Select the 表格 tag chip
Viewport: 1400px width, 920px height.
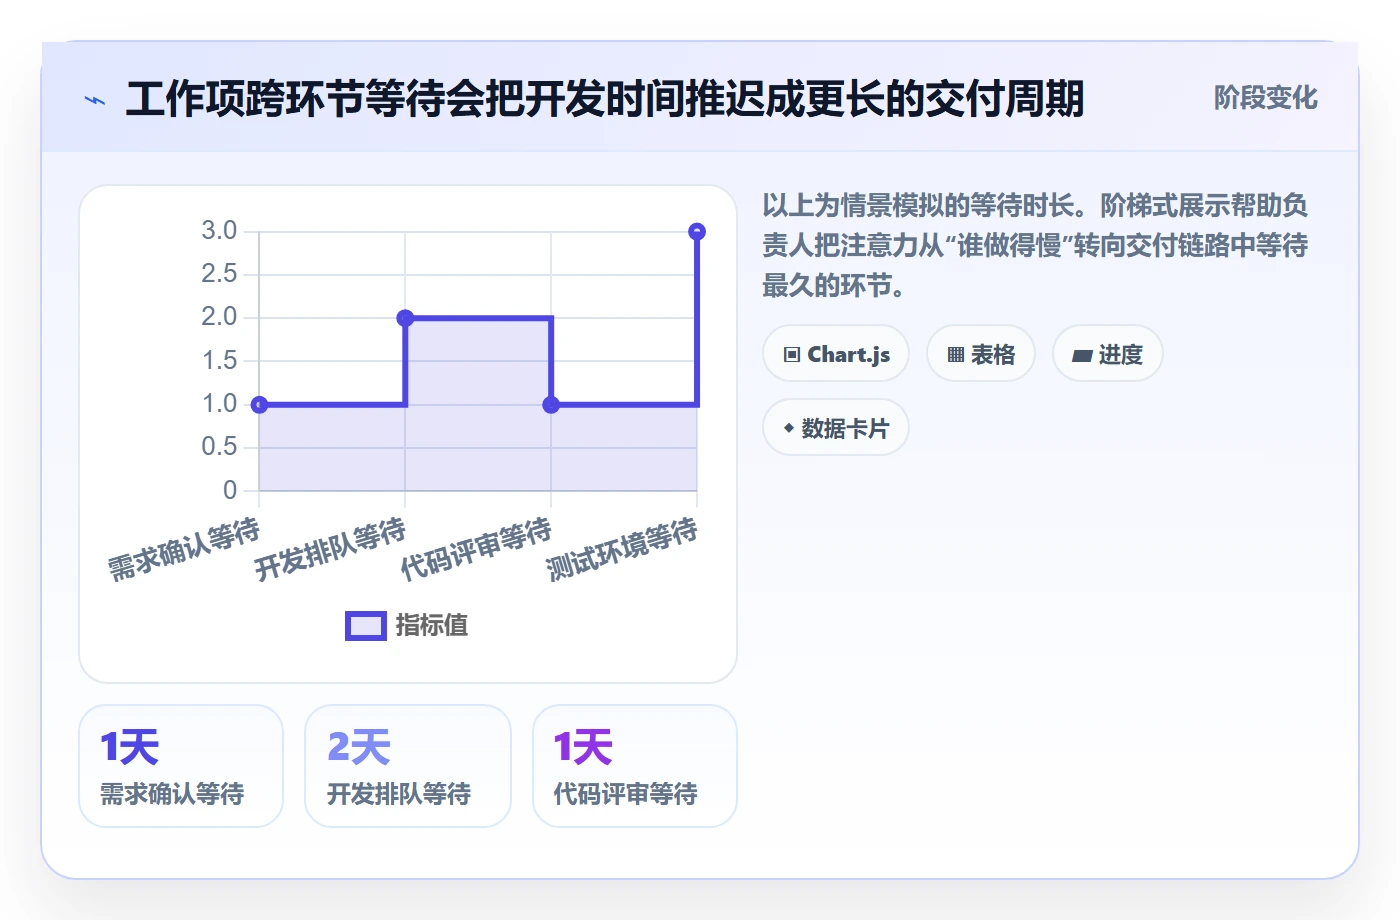tap(981, 354)
